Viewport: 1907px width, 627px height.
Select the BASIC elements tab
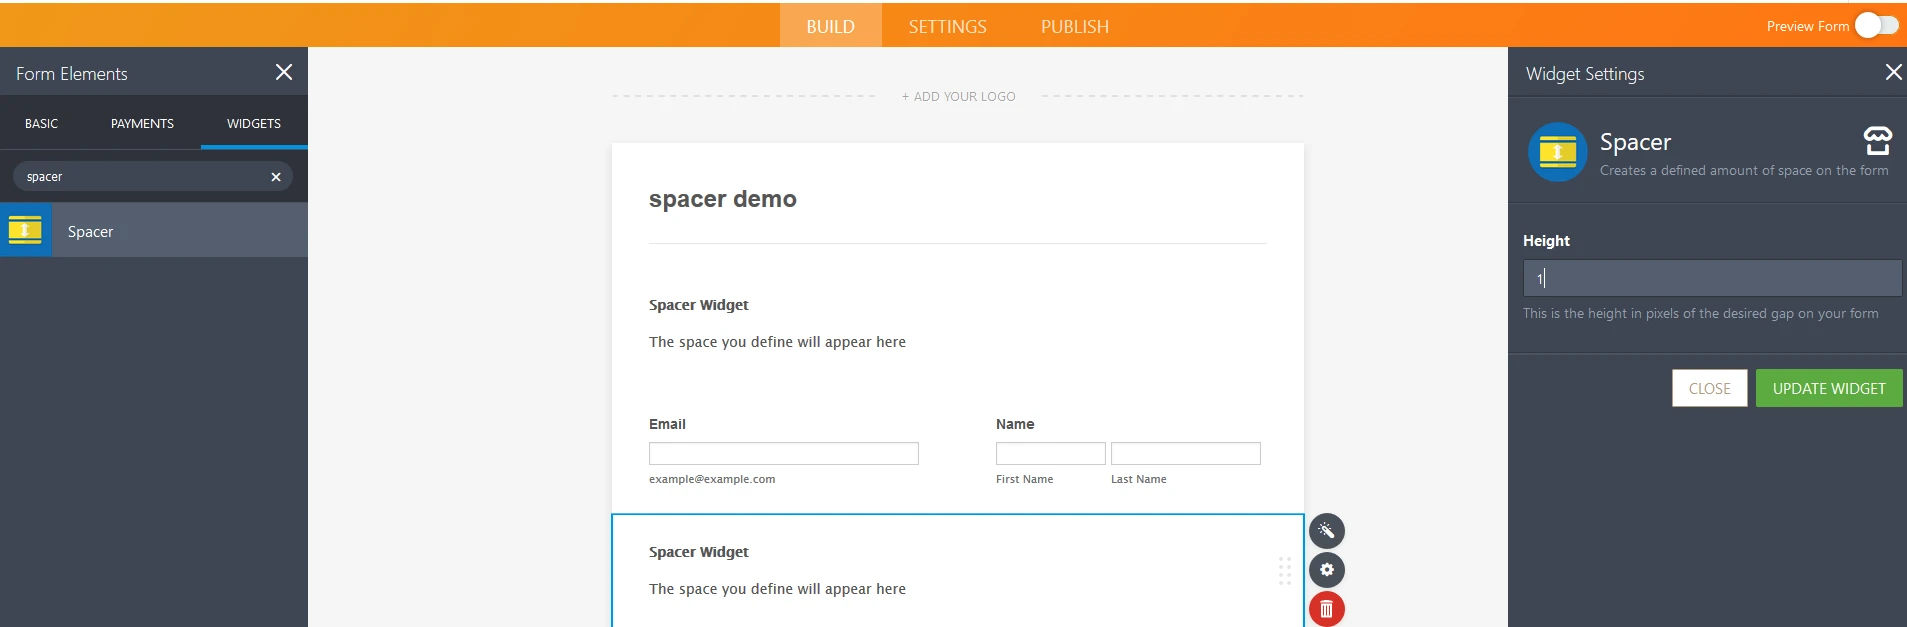coord(42,124)
